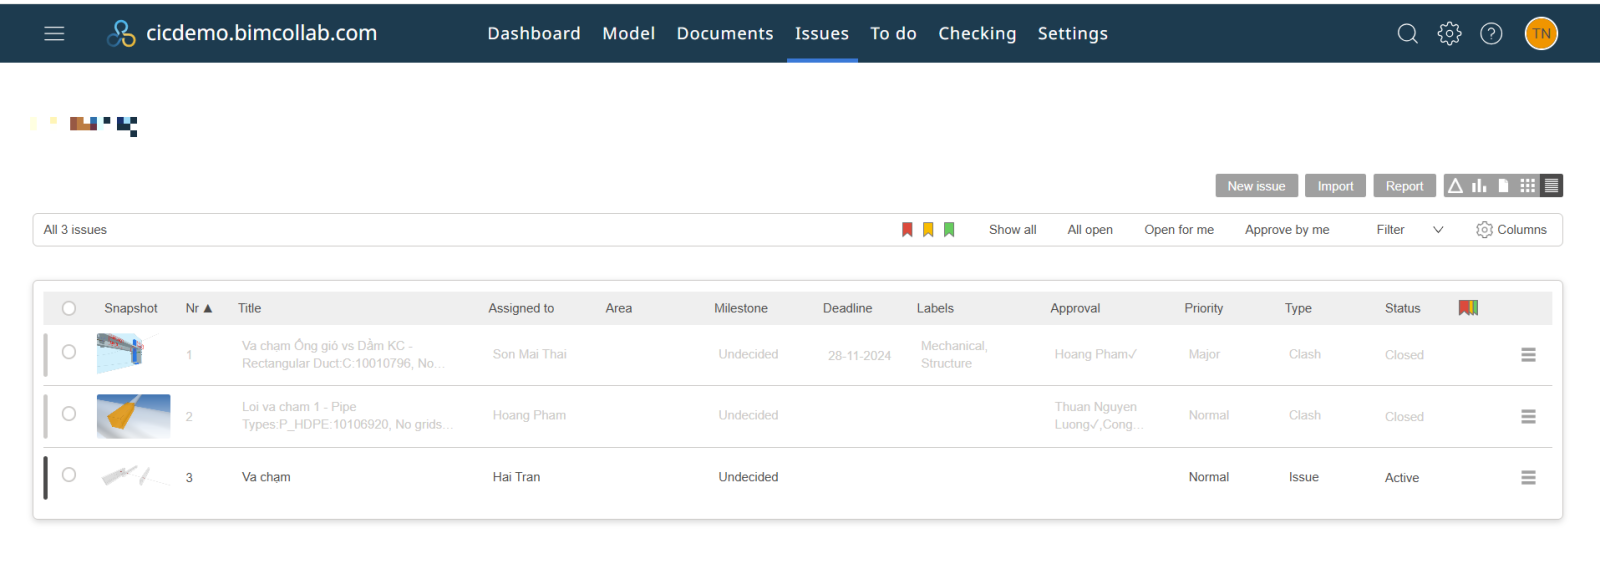The image size is (1600, 574).
Task: Open the row menu for Va cham
Action: click(x=1528, y=478)
